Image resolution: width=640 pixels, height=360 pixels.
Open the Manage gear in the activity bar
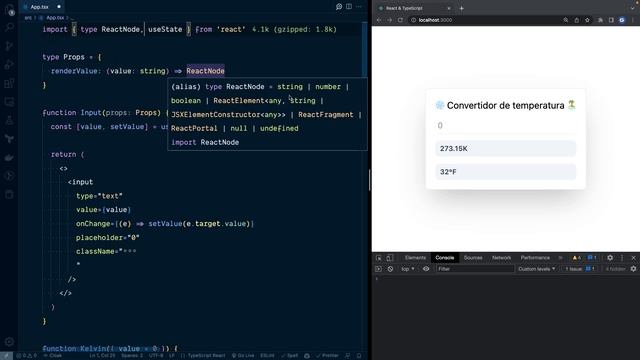9,342
